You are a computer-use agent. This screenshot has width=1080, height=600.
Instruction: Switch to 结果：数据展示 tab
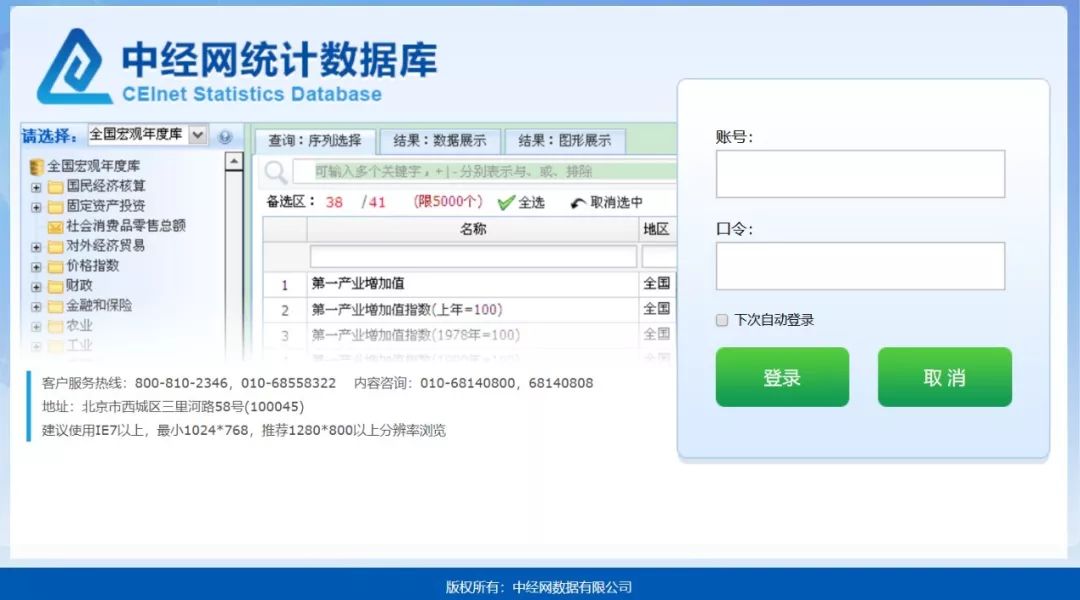click(440, 141)
